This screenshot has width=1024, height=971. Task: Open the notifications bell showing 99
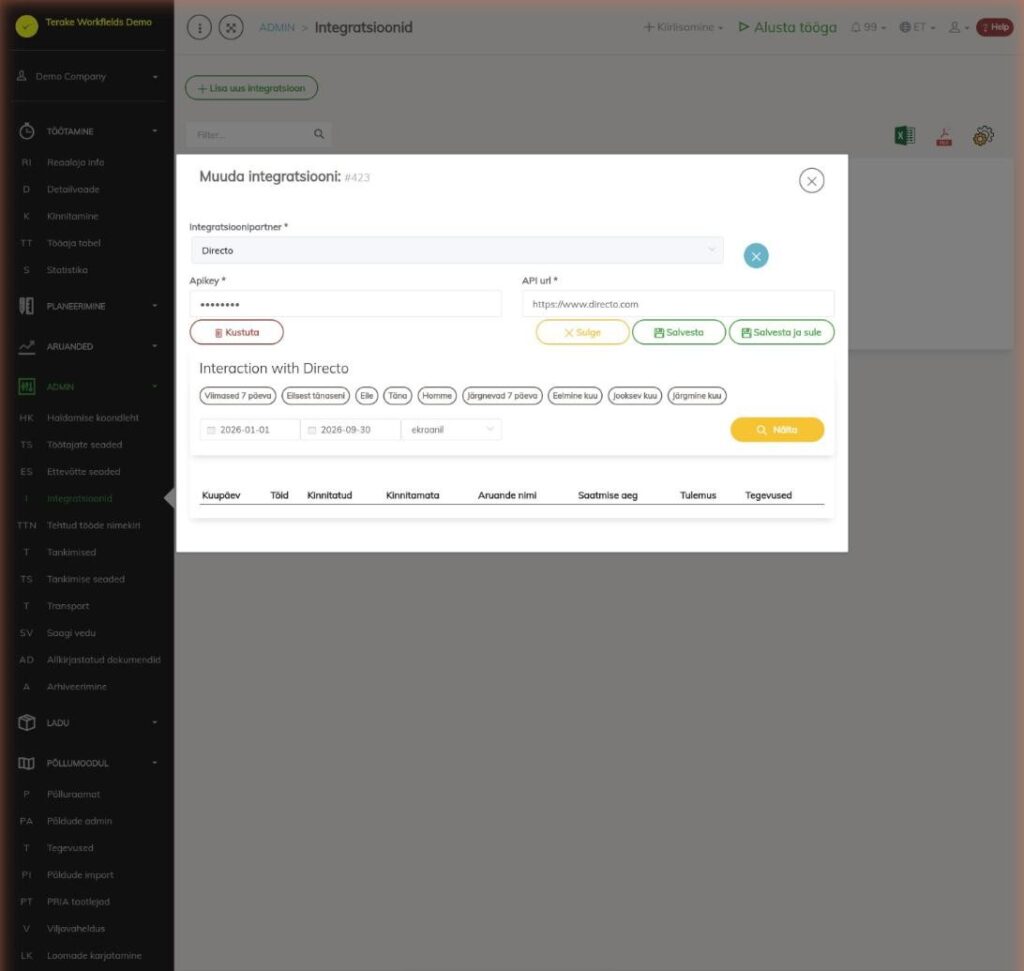pyautogui.click(x=868, y=27)
